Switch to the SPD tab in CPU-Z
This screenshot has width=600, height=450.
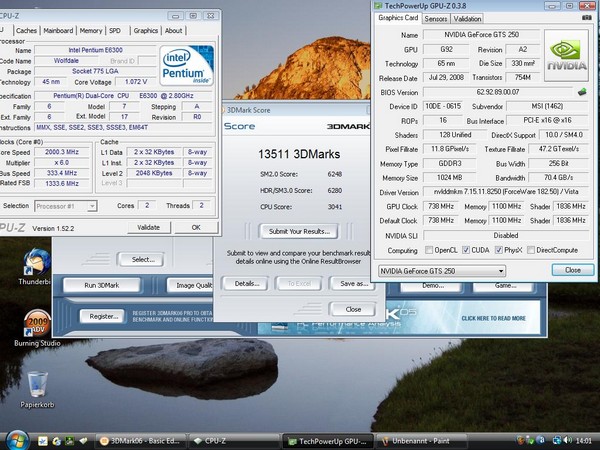115,31
